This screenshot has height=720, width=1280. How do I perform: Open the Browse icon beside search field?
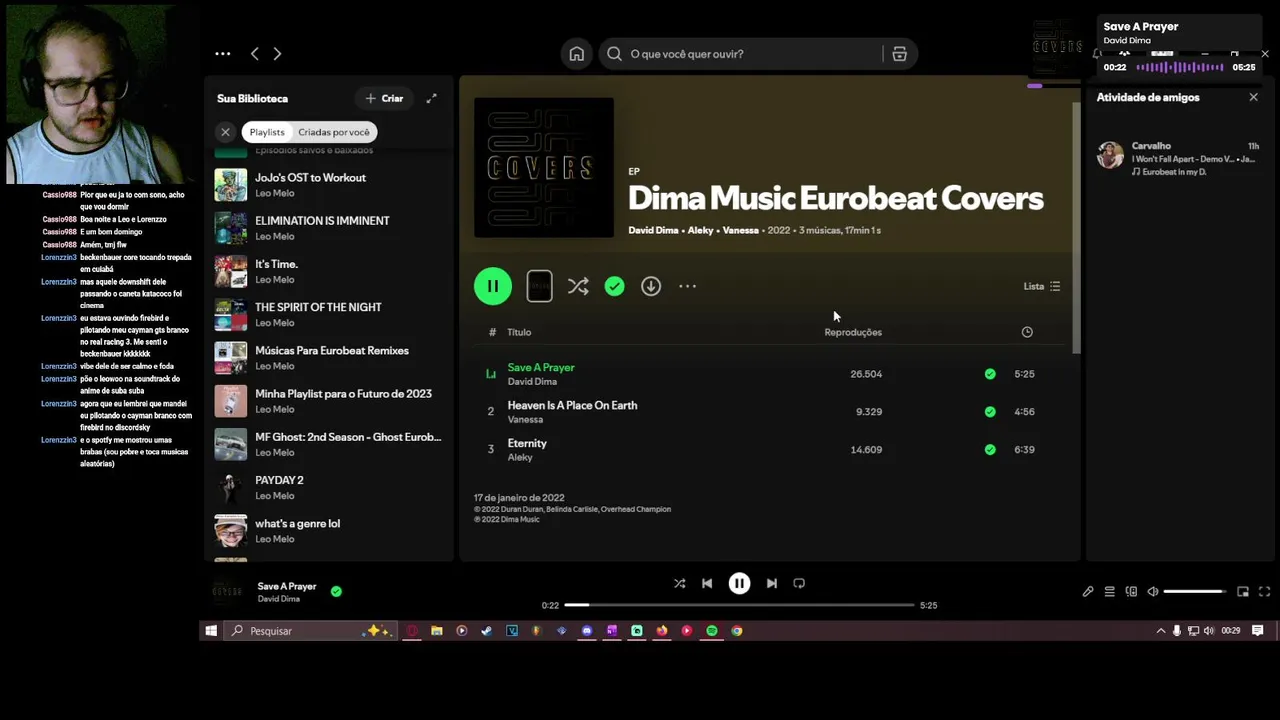(x=899, y=54)
